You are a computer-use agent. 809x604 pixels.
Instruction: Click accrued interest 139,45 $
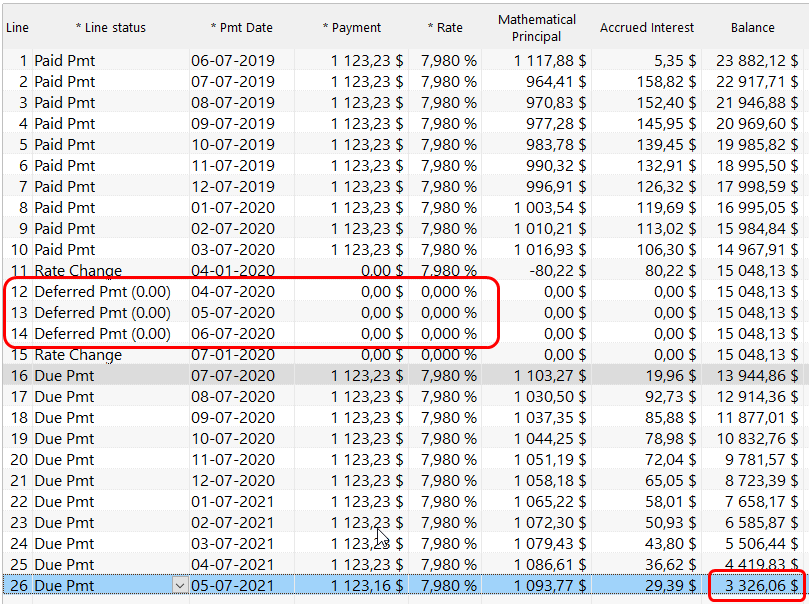[x=666, y=144]
